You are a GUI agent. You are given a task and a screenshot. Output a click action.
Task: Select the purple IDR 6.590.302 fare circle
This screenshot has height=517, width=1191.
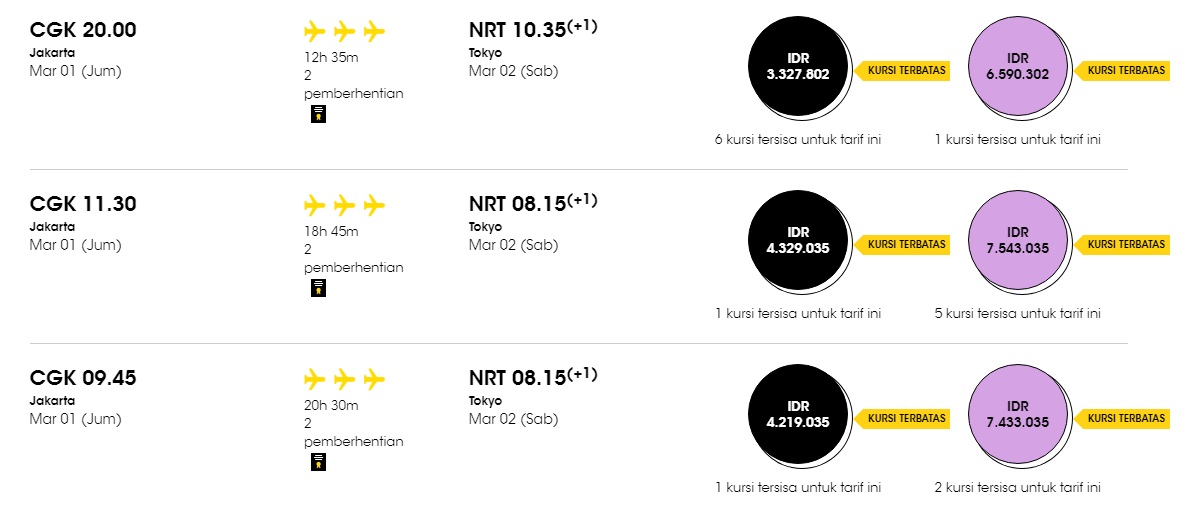coord(1018,68)
